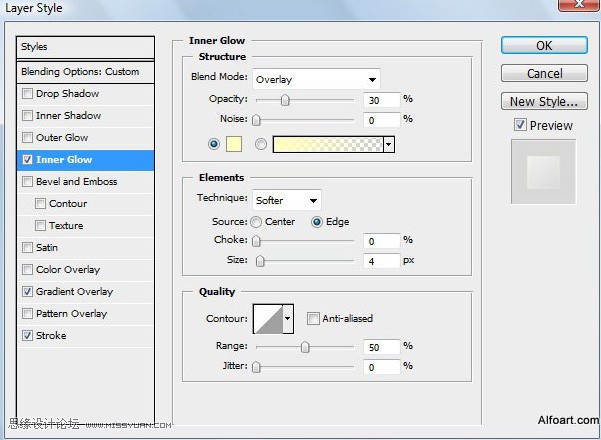Click the Opacity slider handle
This screenshot has height=440, width=601.
(285, 100)
